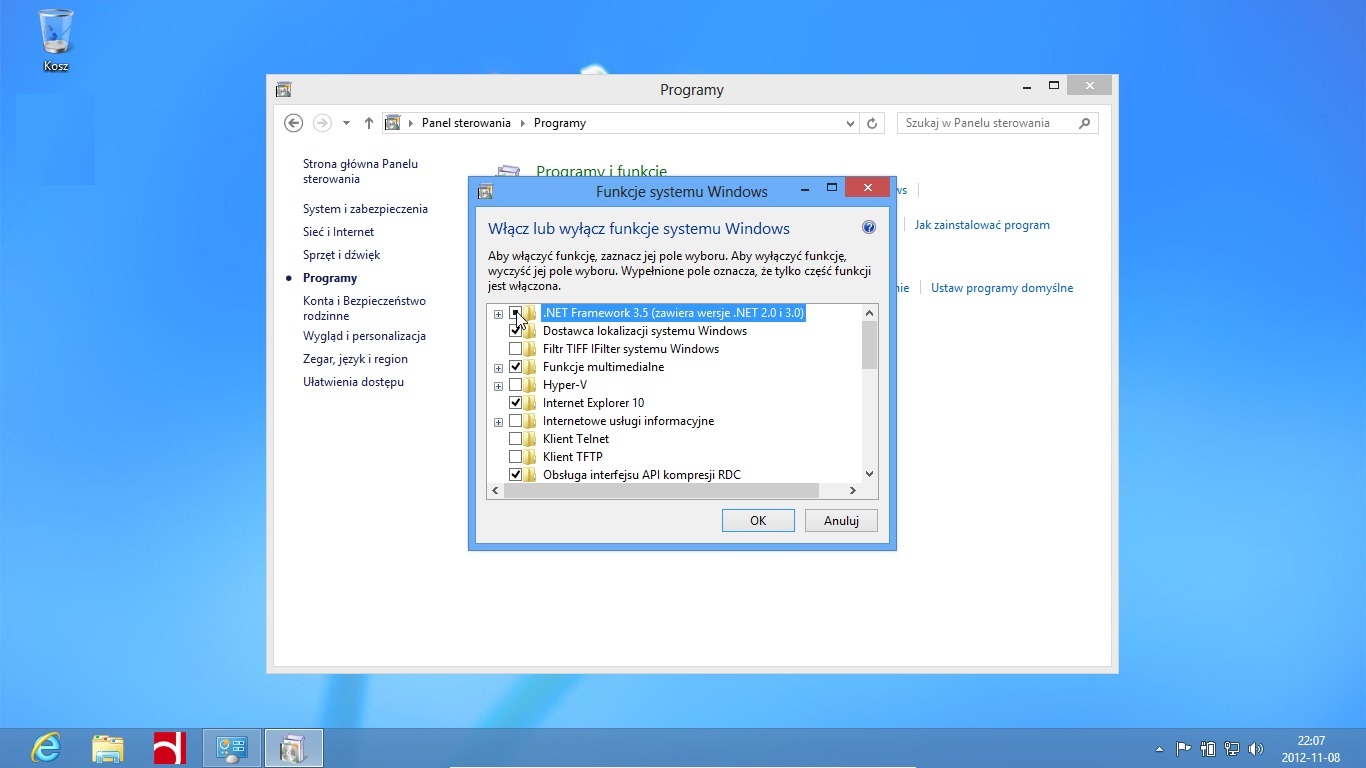Click the search magnifier in Control Panel

[1085, 123]
